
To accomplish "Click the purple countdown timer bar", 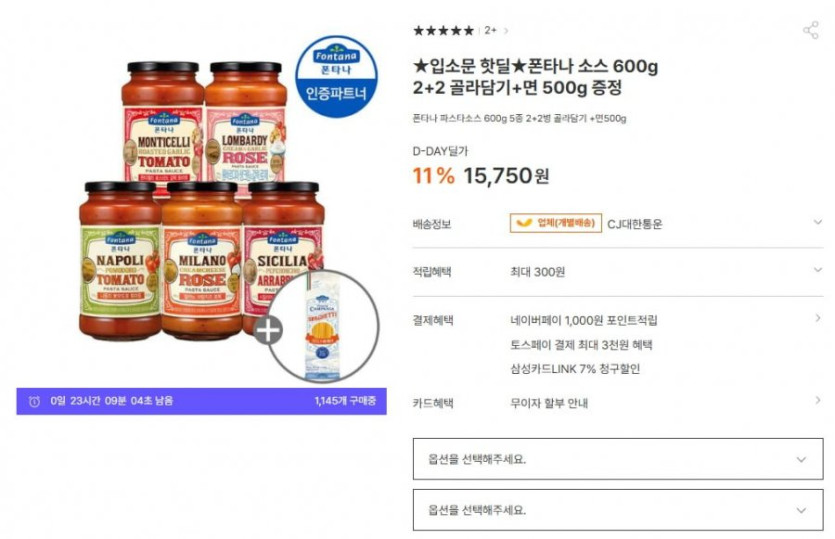I will pyautogui.click(x=201, y=401).
